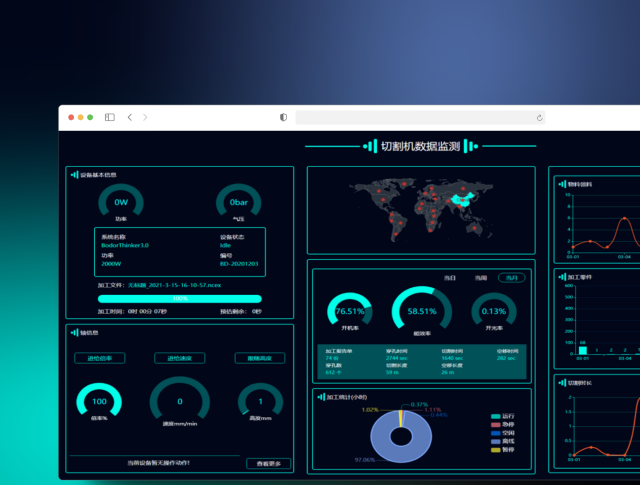
Task: Click the 97.06% pie chart label
Action: pos(365,460)
